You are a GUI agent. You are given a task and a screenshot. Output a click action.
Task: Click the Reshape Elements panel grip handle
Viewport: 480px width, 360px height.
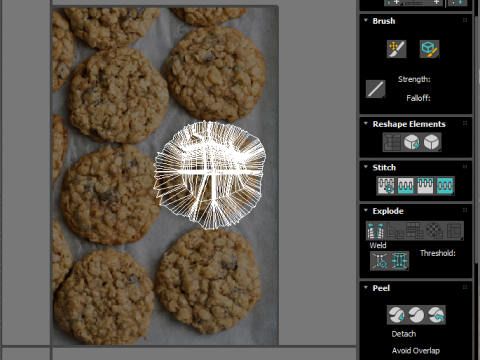click(465, 123)
